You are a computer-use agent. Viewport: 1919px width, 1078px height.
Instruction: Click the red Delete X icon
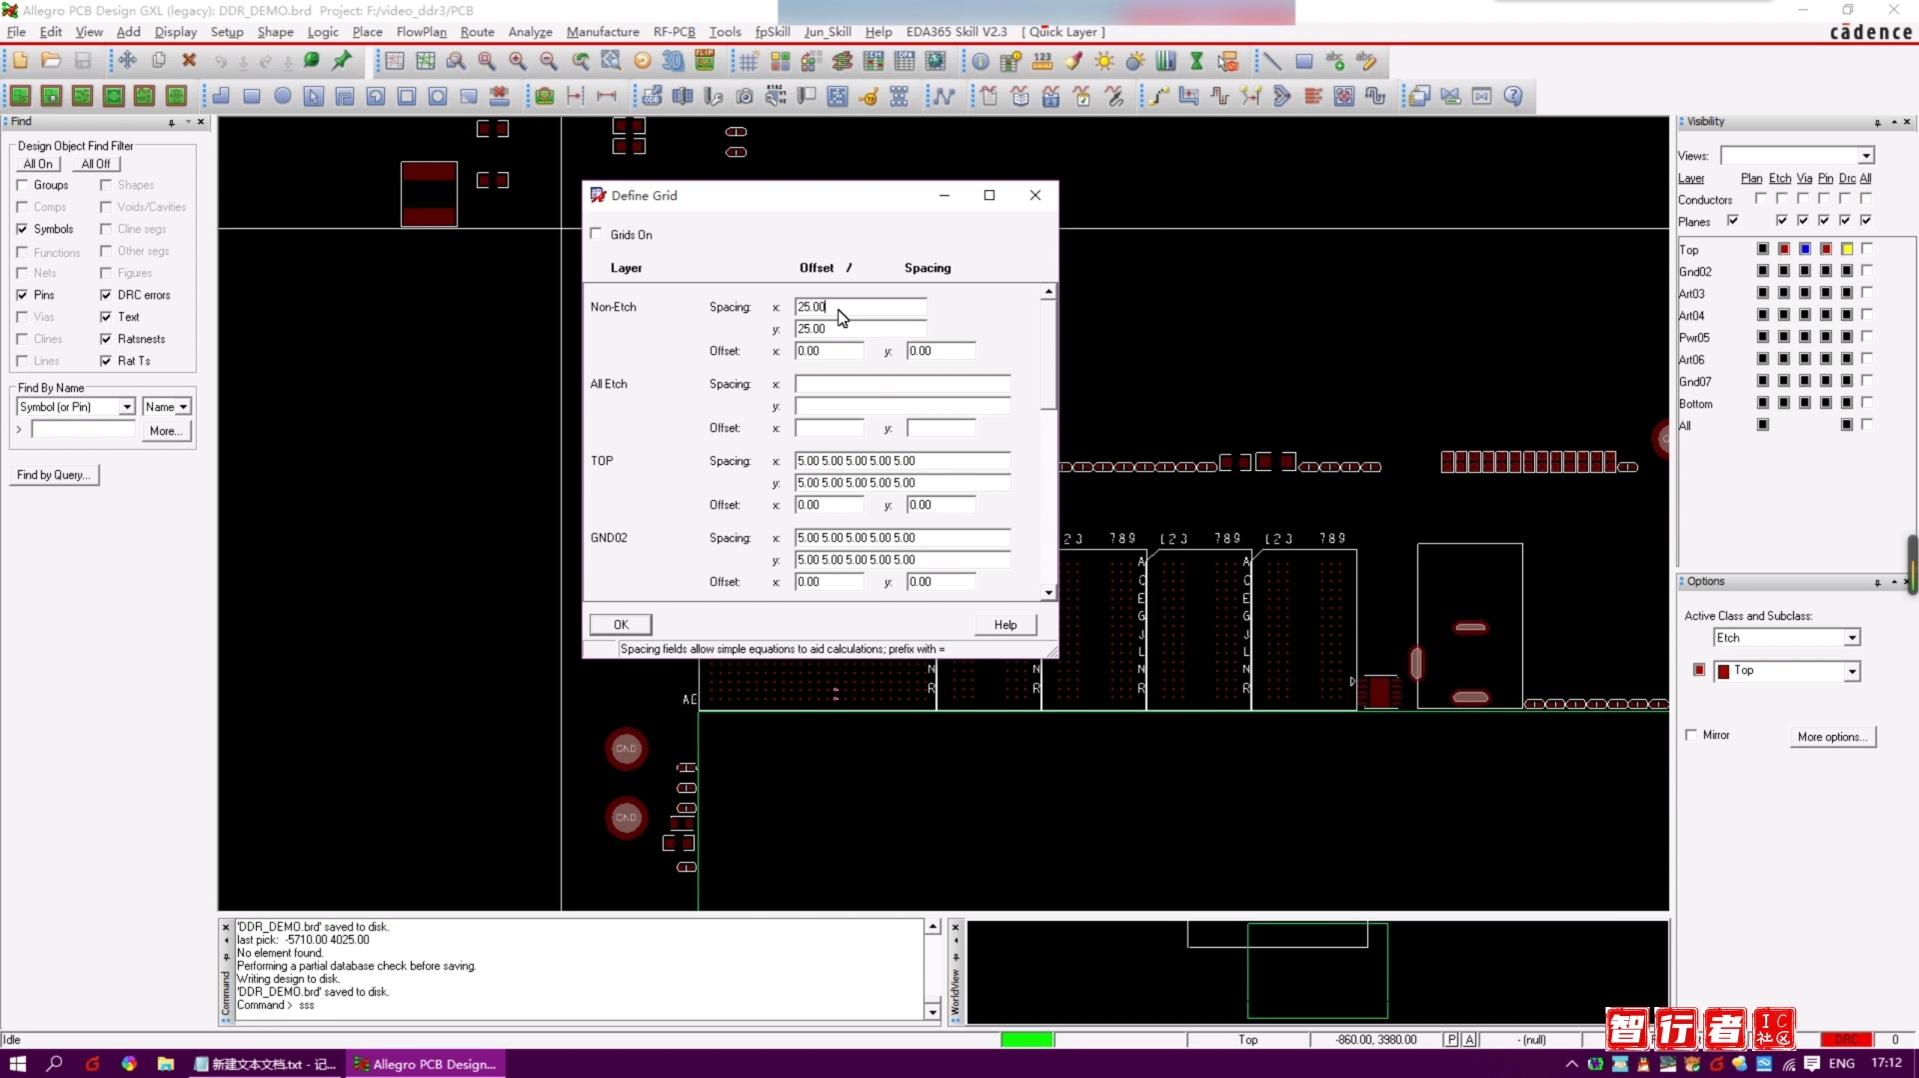click(x=189, y=61)
